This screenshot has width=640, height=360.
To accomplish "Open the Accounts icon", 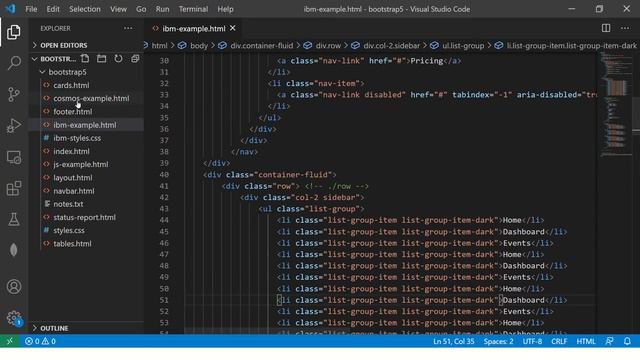I will 13,287.
